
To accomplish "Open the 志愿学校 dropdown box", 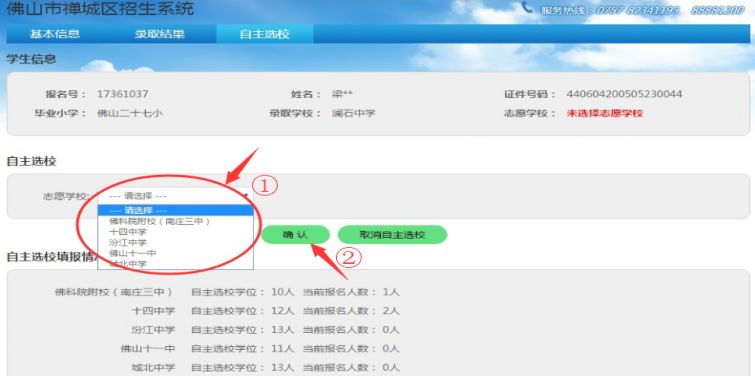I will coord(175,196).
